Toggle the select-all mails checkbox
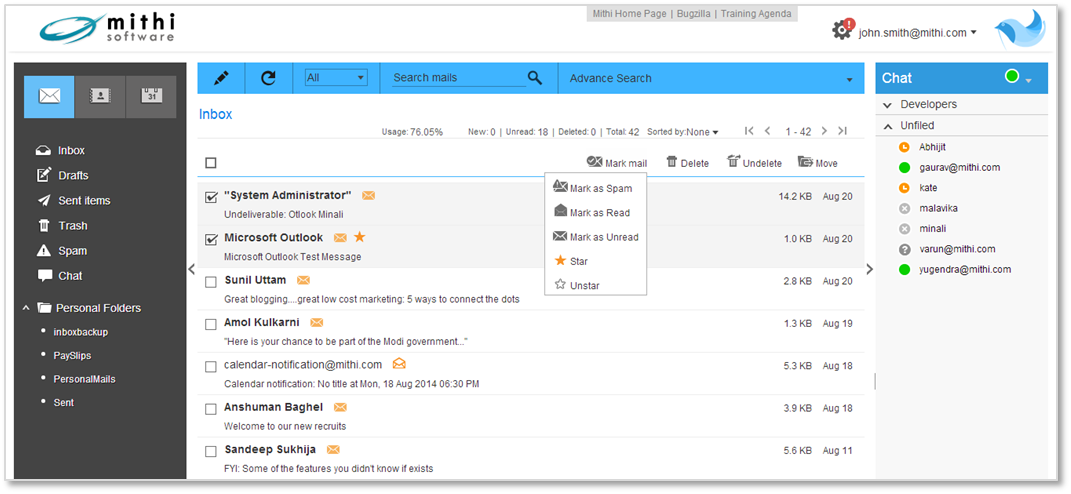Image resolution: width=1071 pixels, height=494 pixels. pyautogui.click(x=211, y=163)
